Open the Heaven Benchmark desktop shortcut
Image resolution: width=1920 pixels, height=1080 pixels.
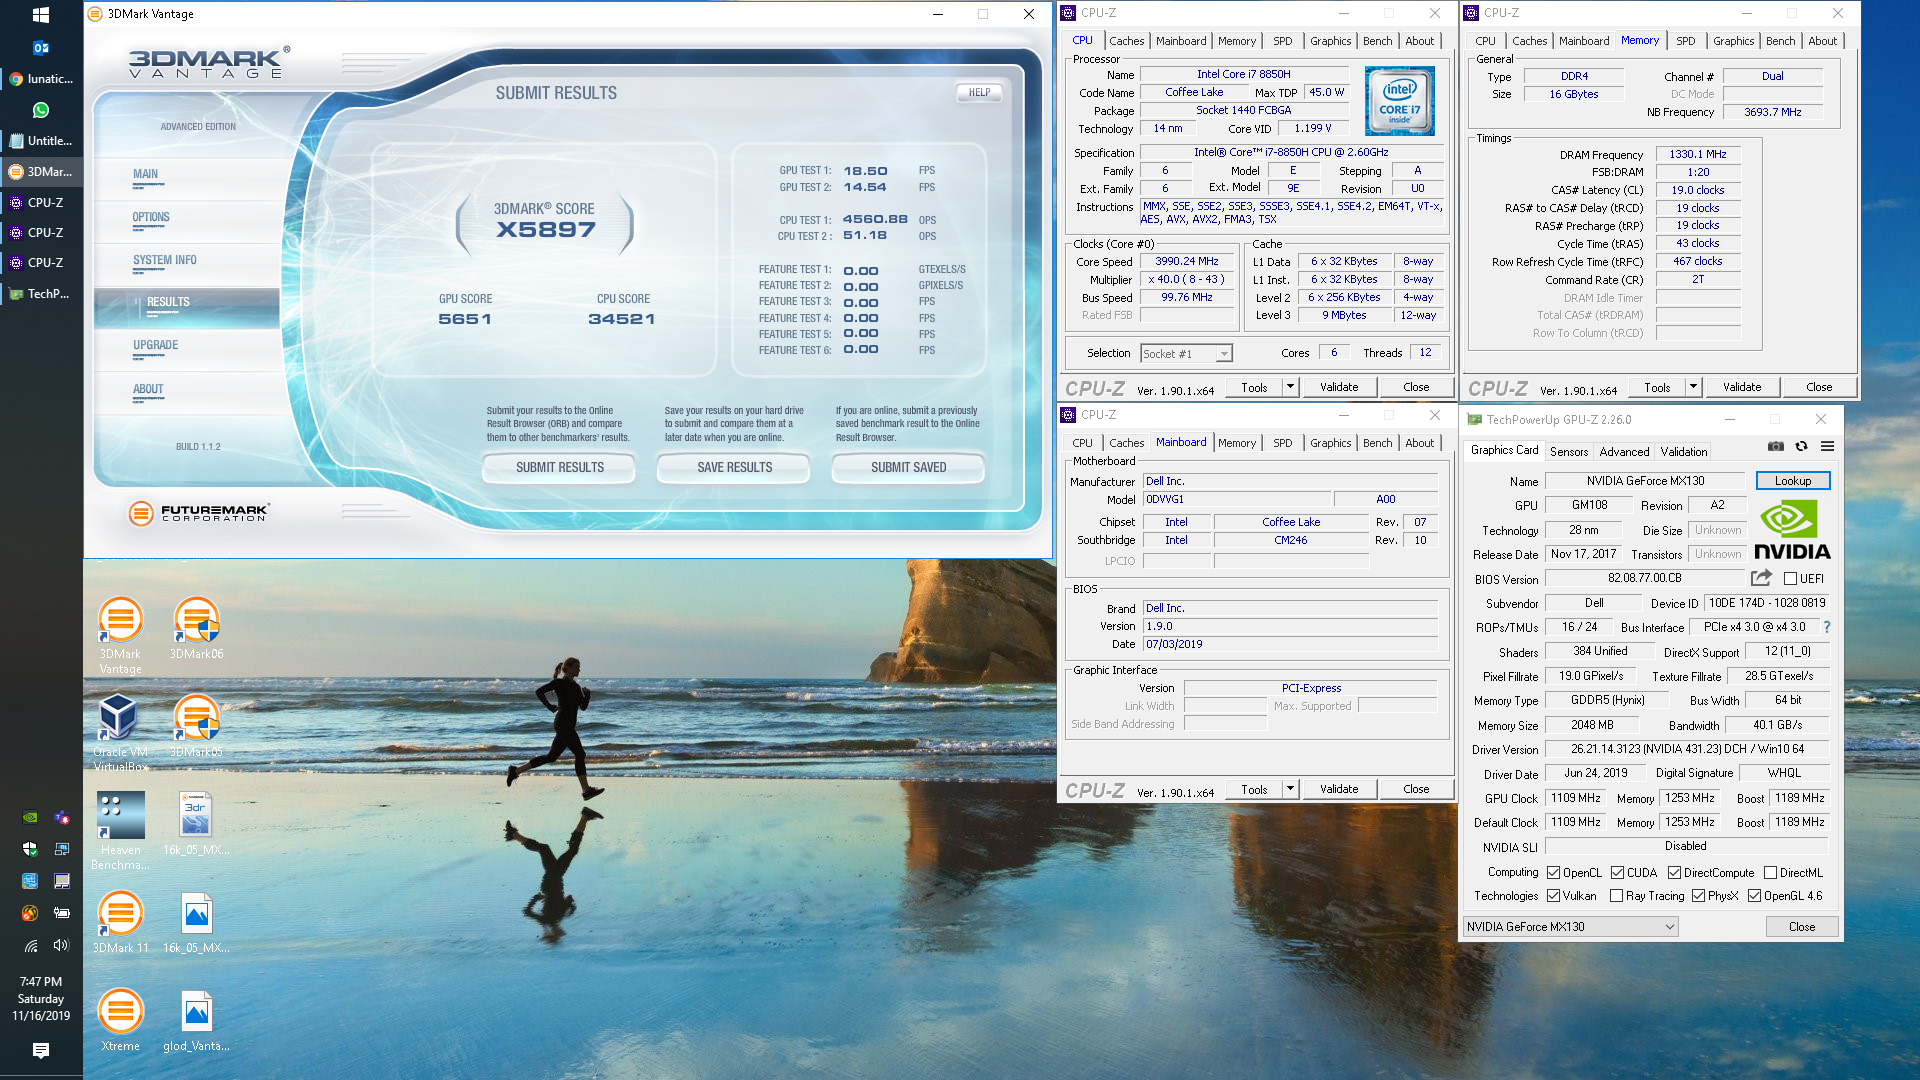tap(120, 831)
